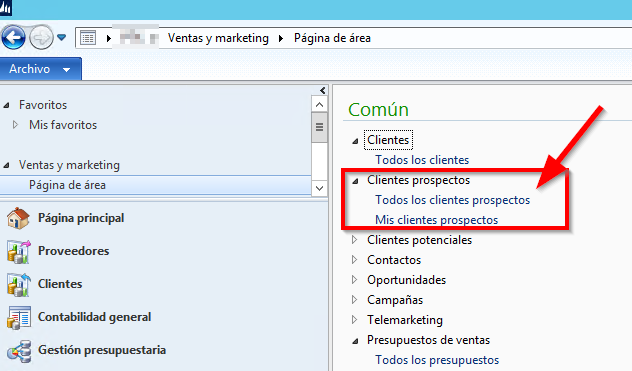Click Ventas y marketing in breadcrumb
Image resolution: width=632 pixels, height=371 pixels.
(218, 38)
